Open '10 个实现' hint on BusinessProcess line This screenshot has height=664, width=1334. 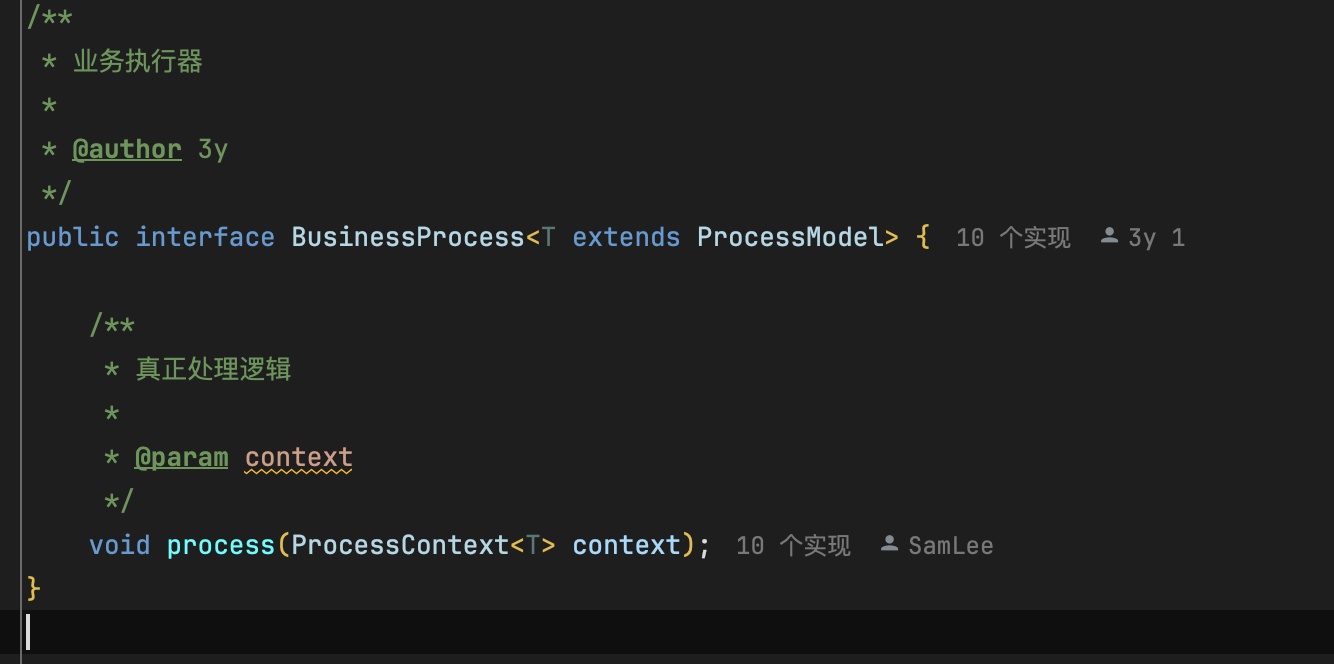coord(1013,238)
